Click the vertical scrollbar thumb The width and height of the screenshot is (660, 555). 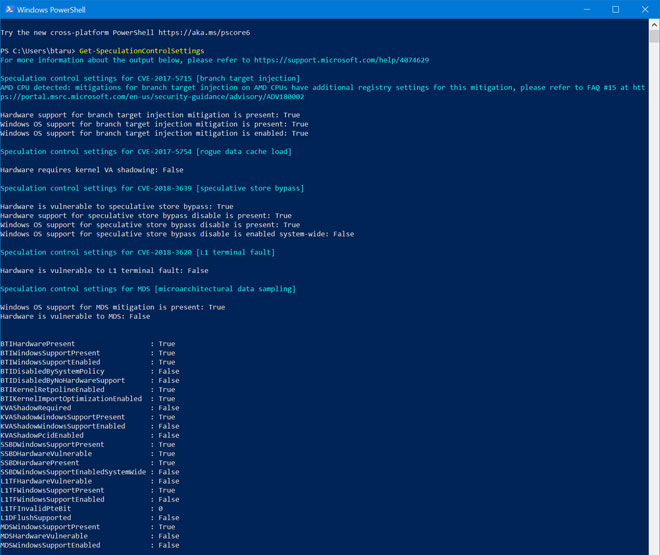pos(654,36)
